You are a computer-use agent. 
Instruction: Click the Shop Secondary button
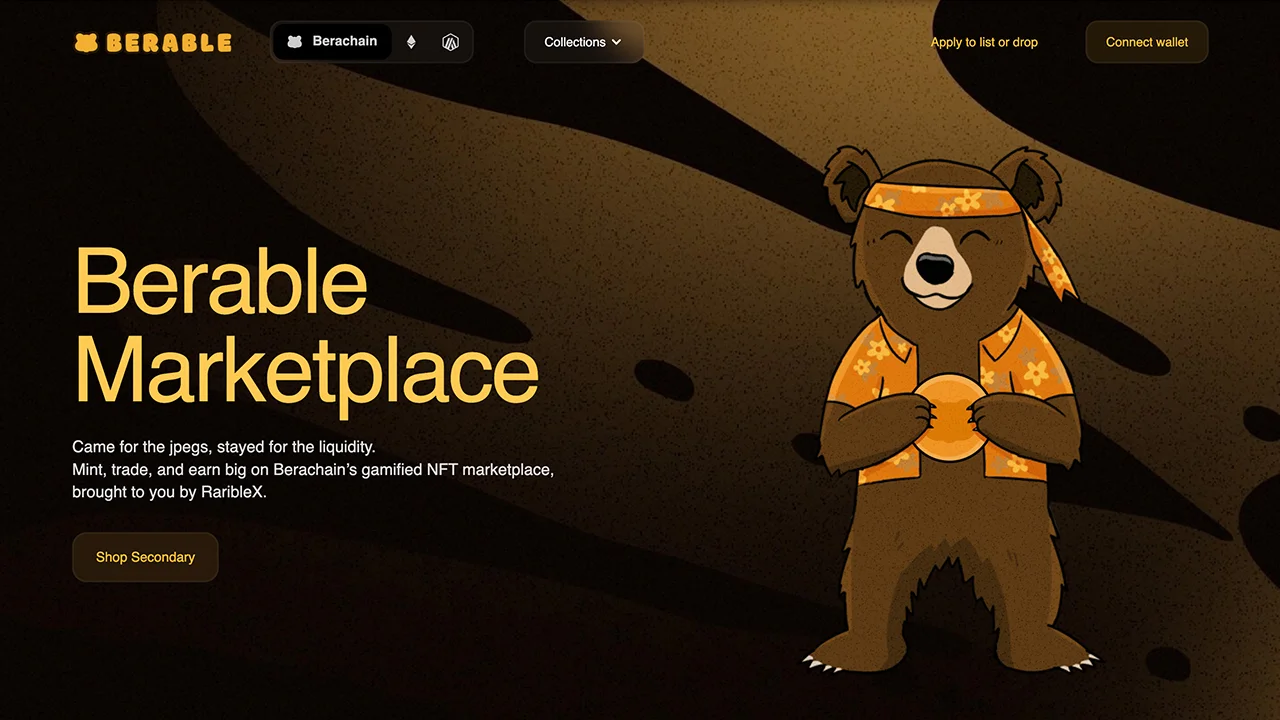click(145, 557)
